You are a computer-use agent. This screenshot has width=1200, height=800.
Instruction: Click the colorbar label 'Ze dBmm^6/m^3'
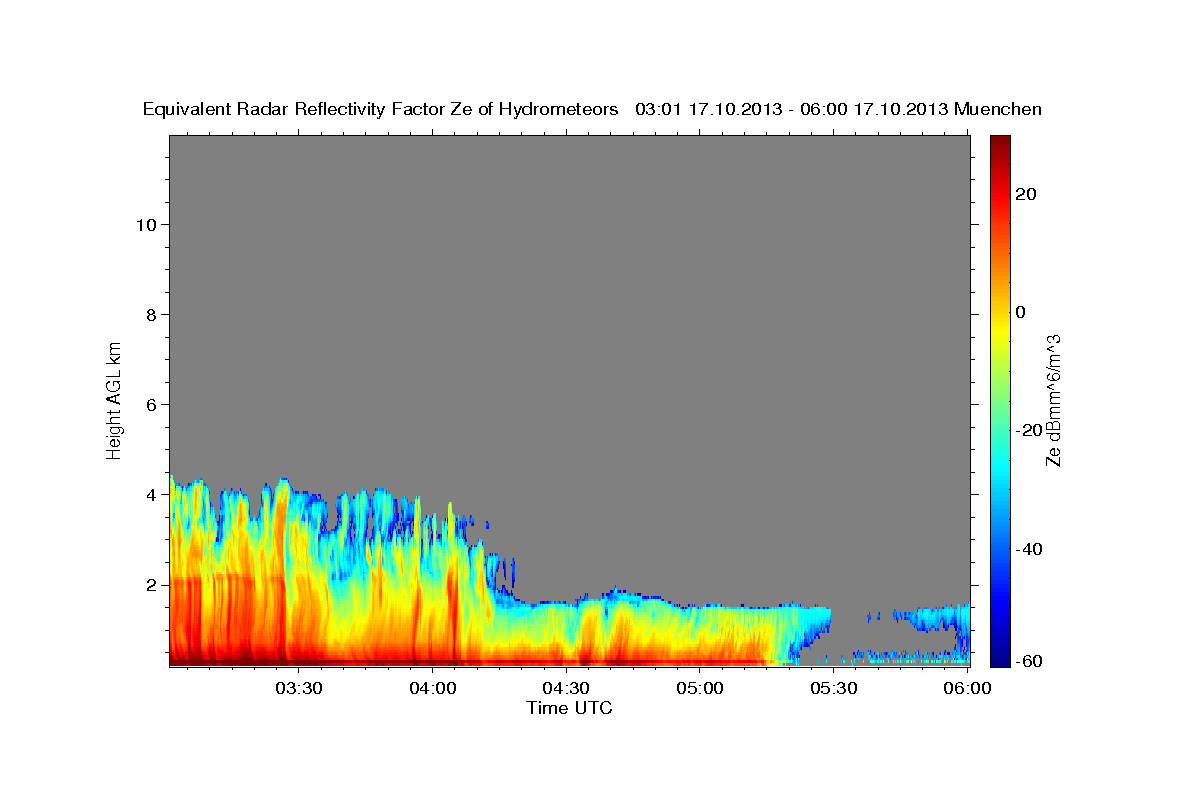coord(1052,400)
